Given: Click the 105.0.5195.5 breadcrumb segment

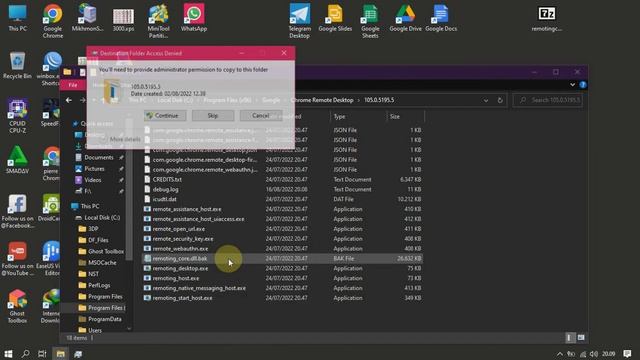Looking at the screenshot, I should (379, 100).
